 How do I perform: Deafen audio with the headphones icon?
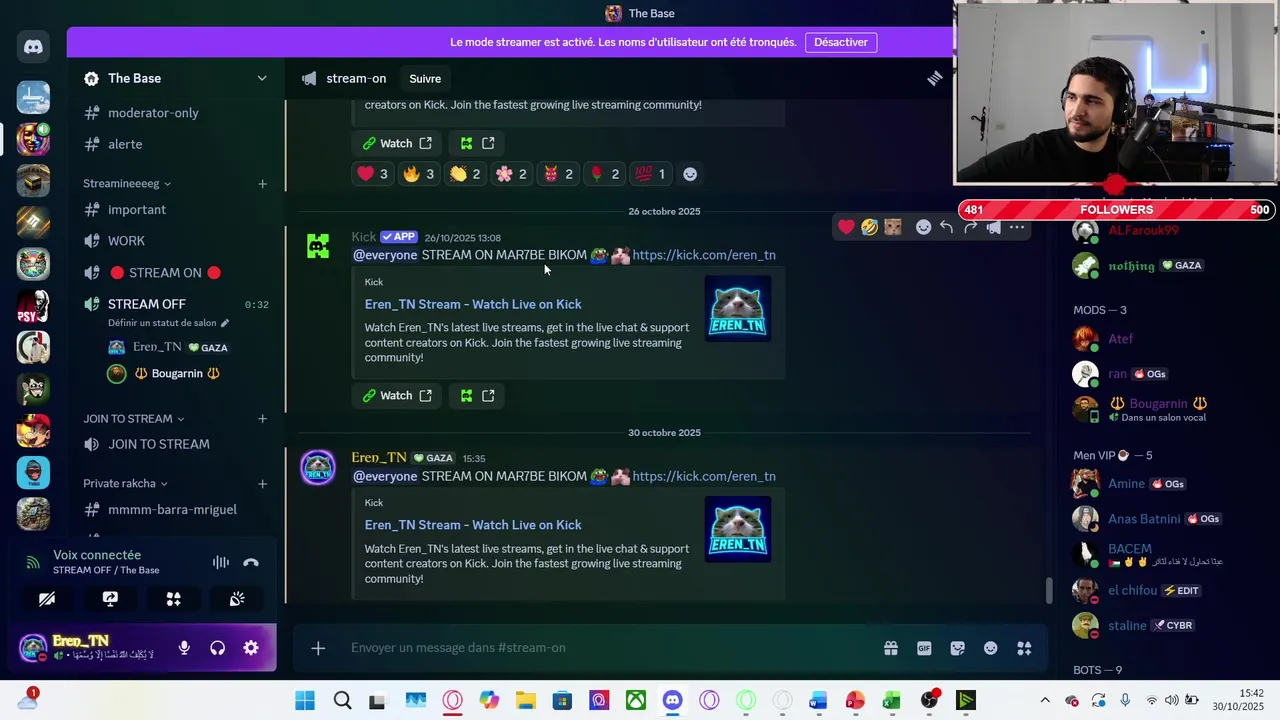217,648
